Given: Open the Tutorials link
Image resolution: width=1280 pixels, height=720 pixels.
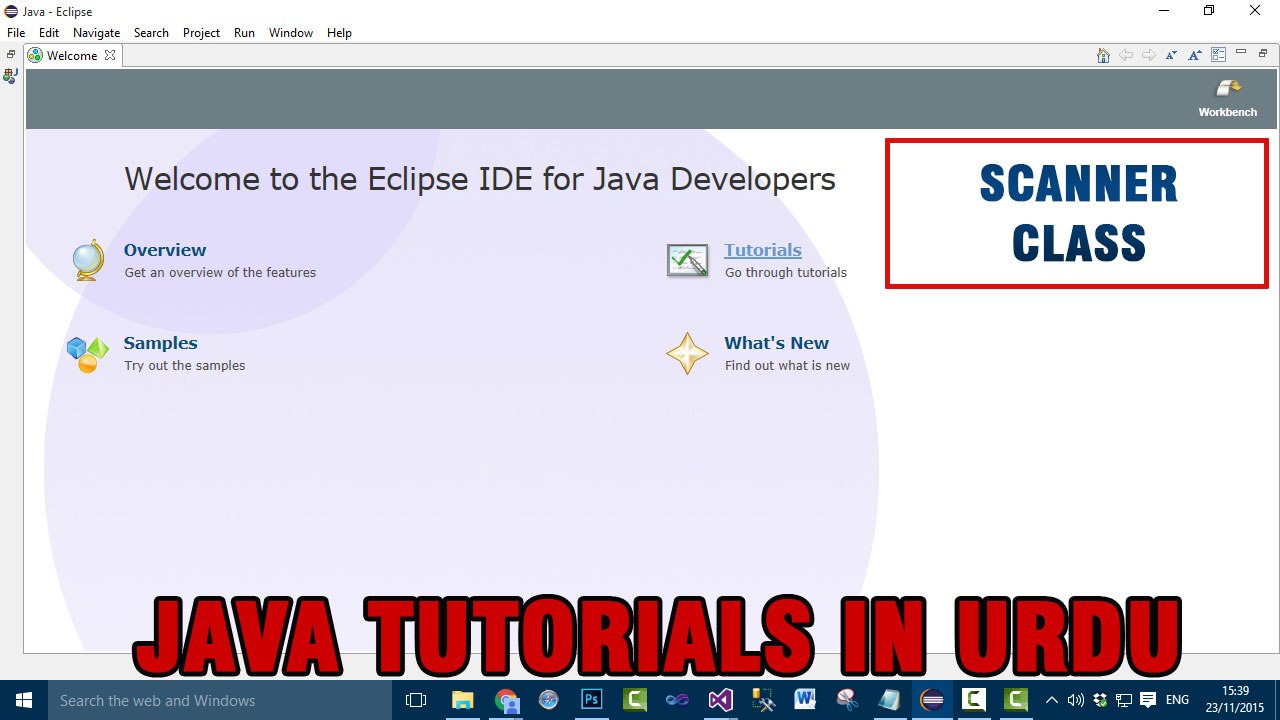Looking at the screenshot, I should [x=763, y=250].
